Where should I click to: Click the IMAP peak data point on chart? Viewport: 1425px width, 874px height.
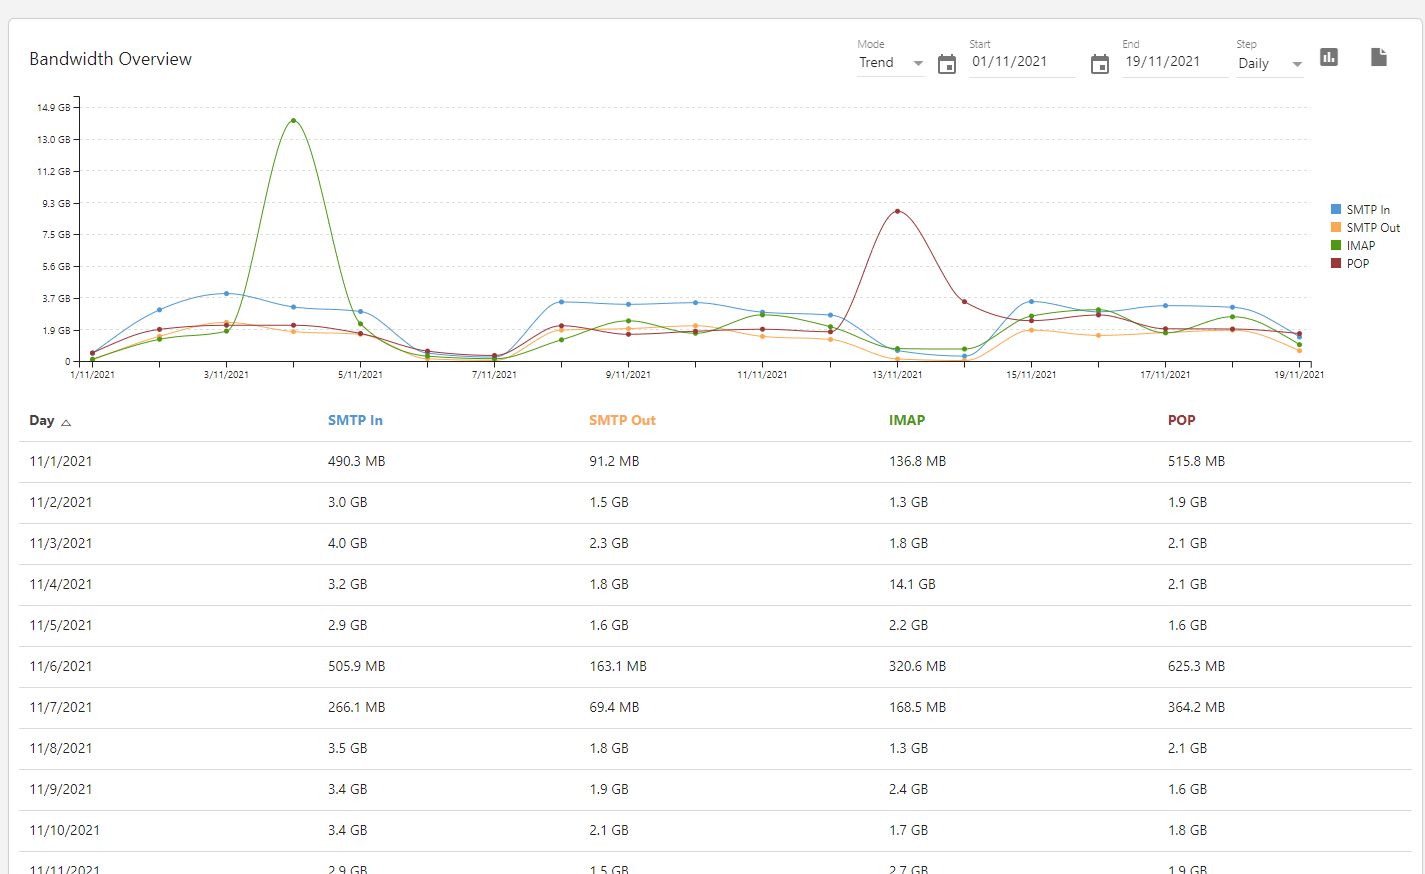[293, 120]
